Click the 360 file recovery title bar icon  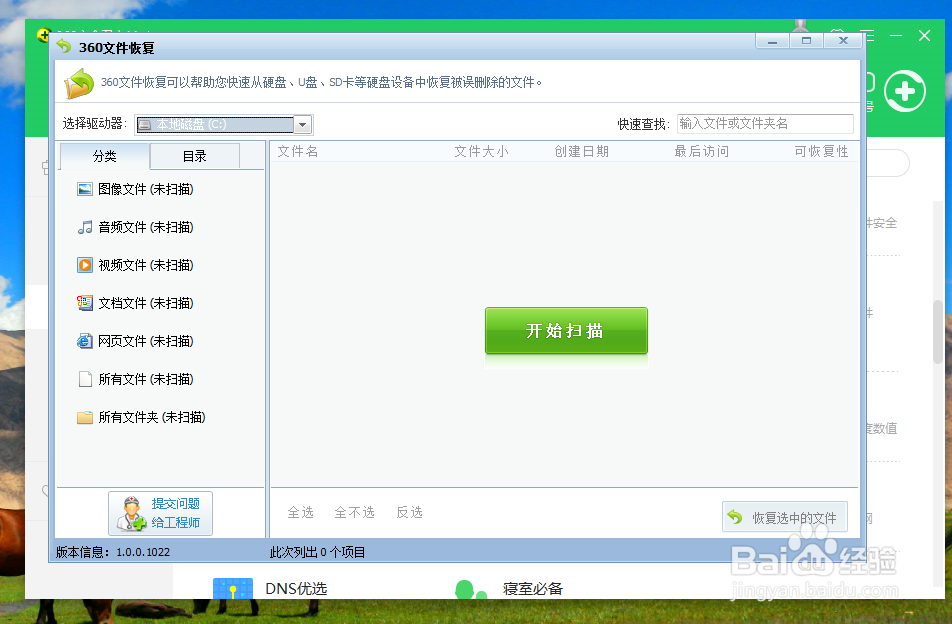pyautogui.click(x=64, y=46)
